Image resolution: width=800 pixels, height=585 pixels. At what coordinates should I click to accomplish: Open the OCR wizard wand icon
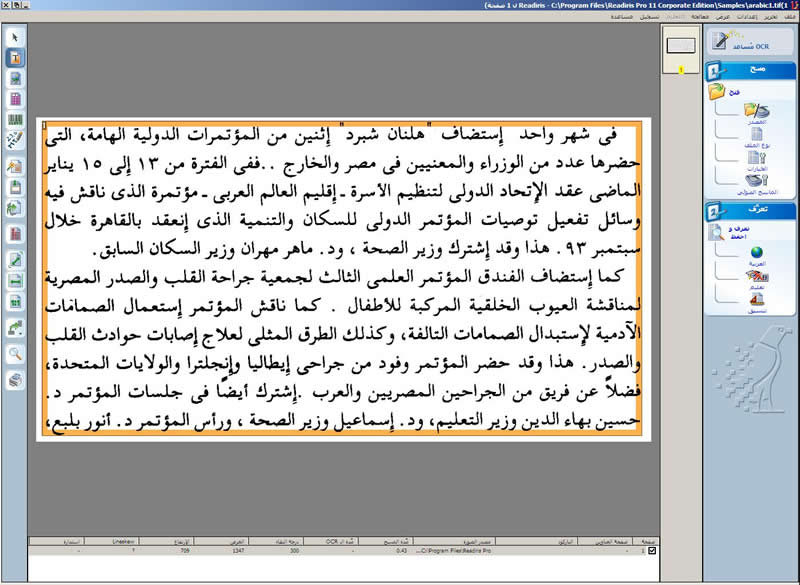(x=721, y=42)
